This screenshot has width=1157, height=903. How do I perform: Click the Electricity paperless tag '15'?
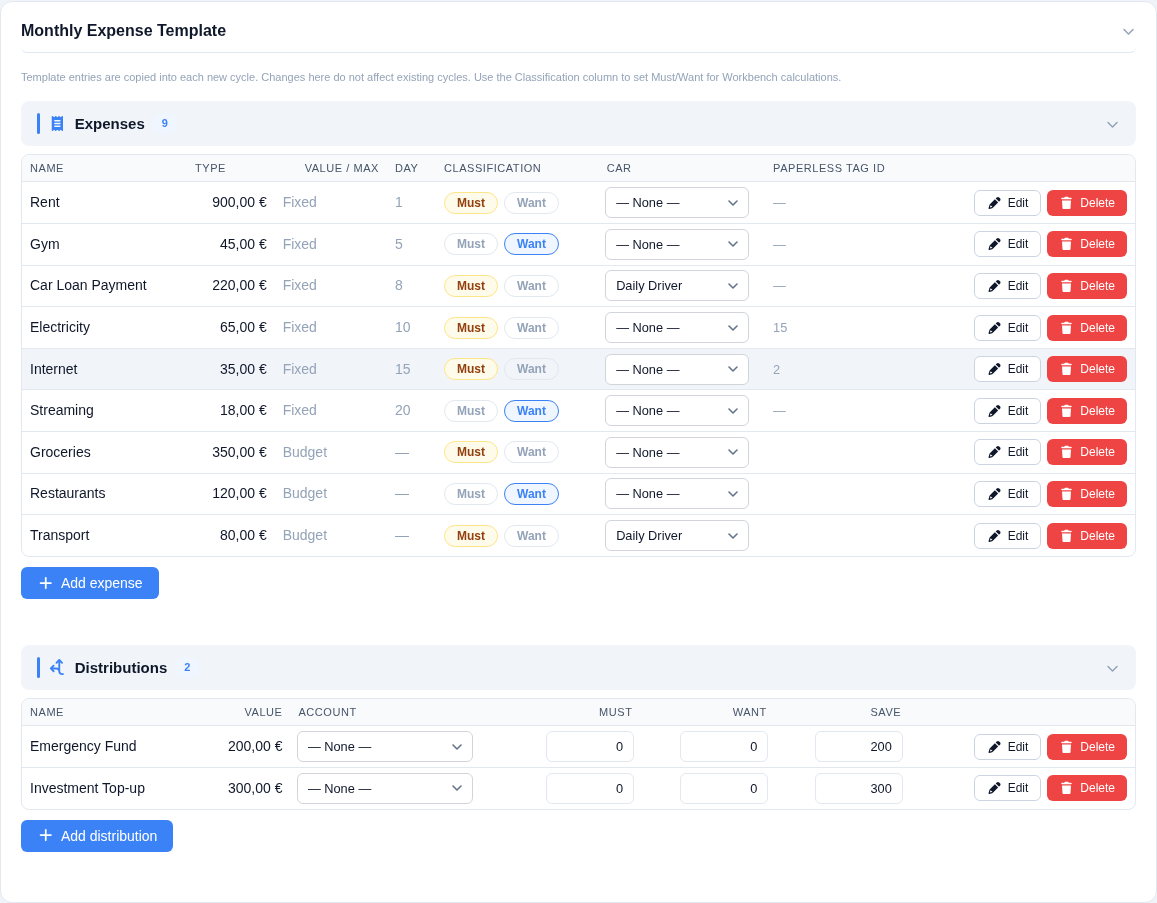click(x=780, y=328)
